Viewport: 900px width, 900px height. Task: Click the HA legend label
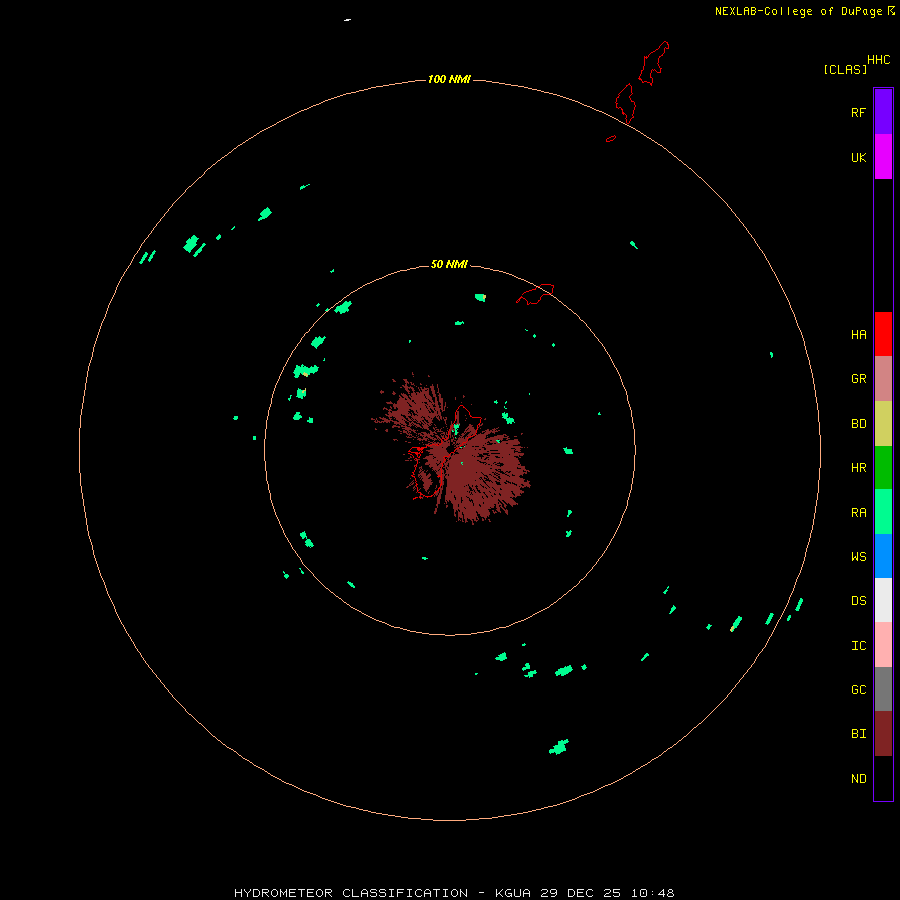pyautogui.click(x=858, y=335)
